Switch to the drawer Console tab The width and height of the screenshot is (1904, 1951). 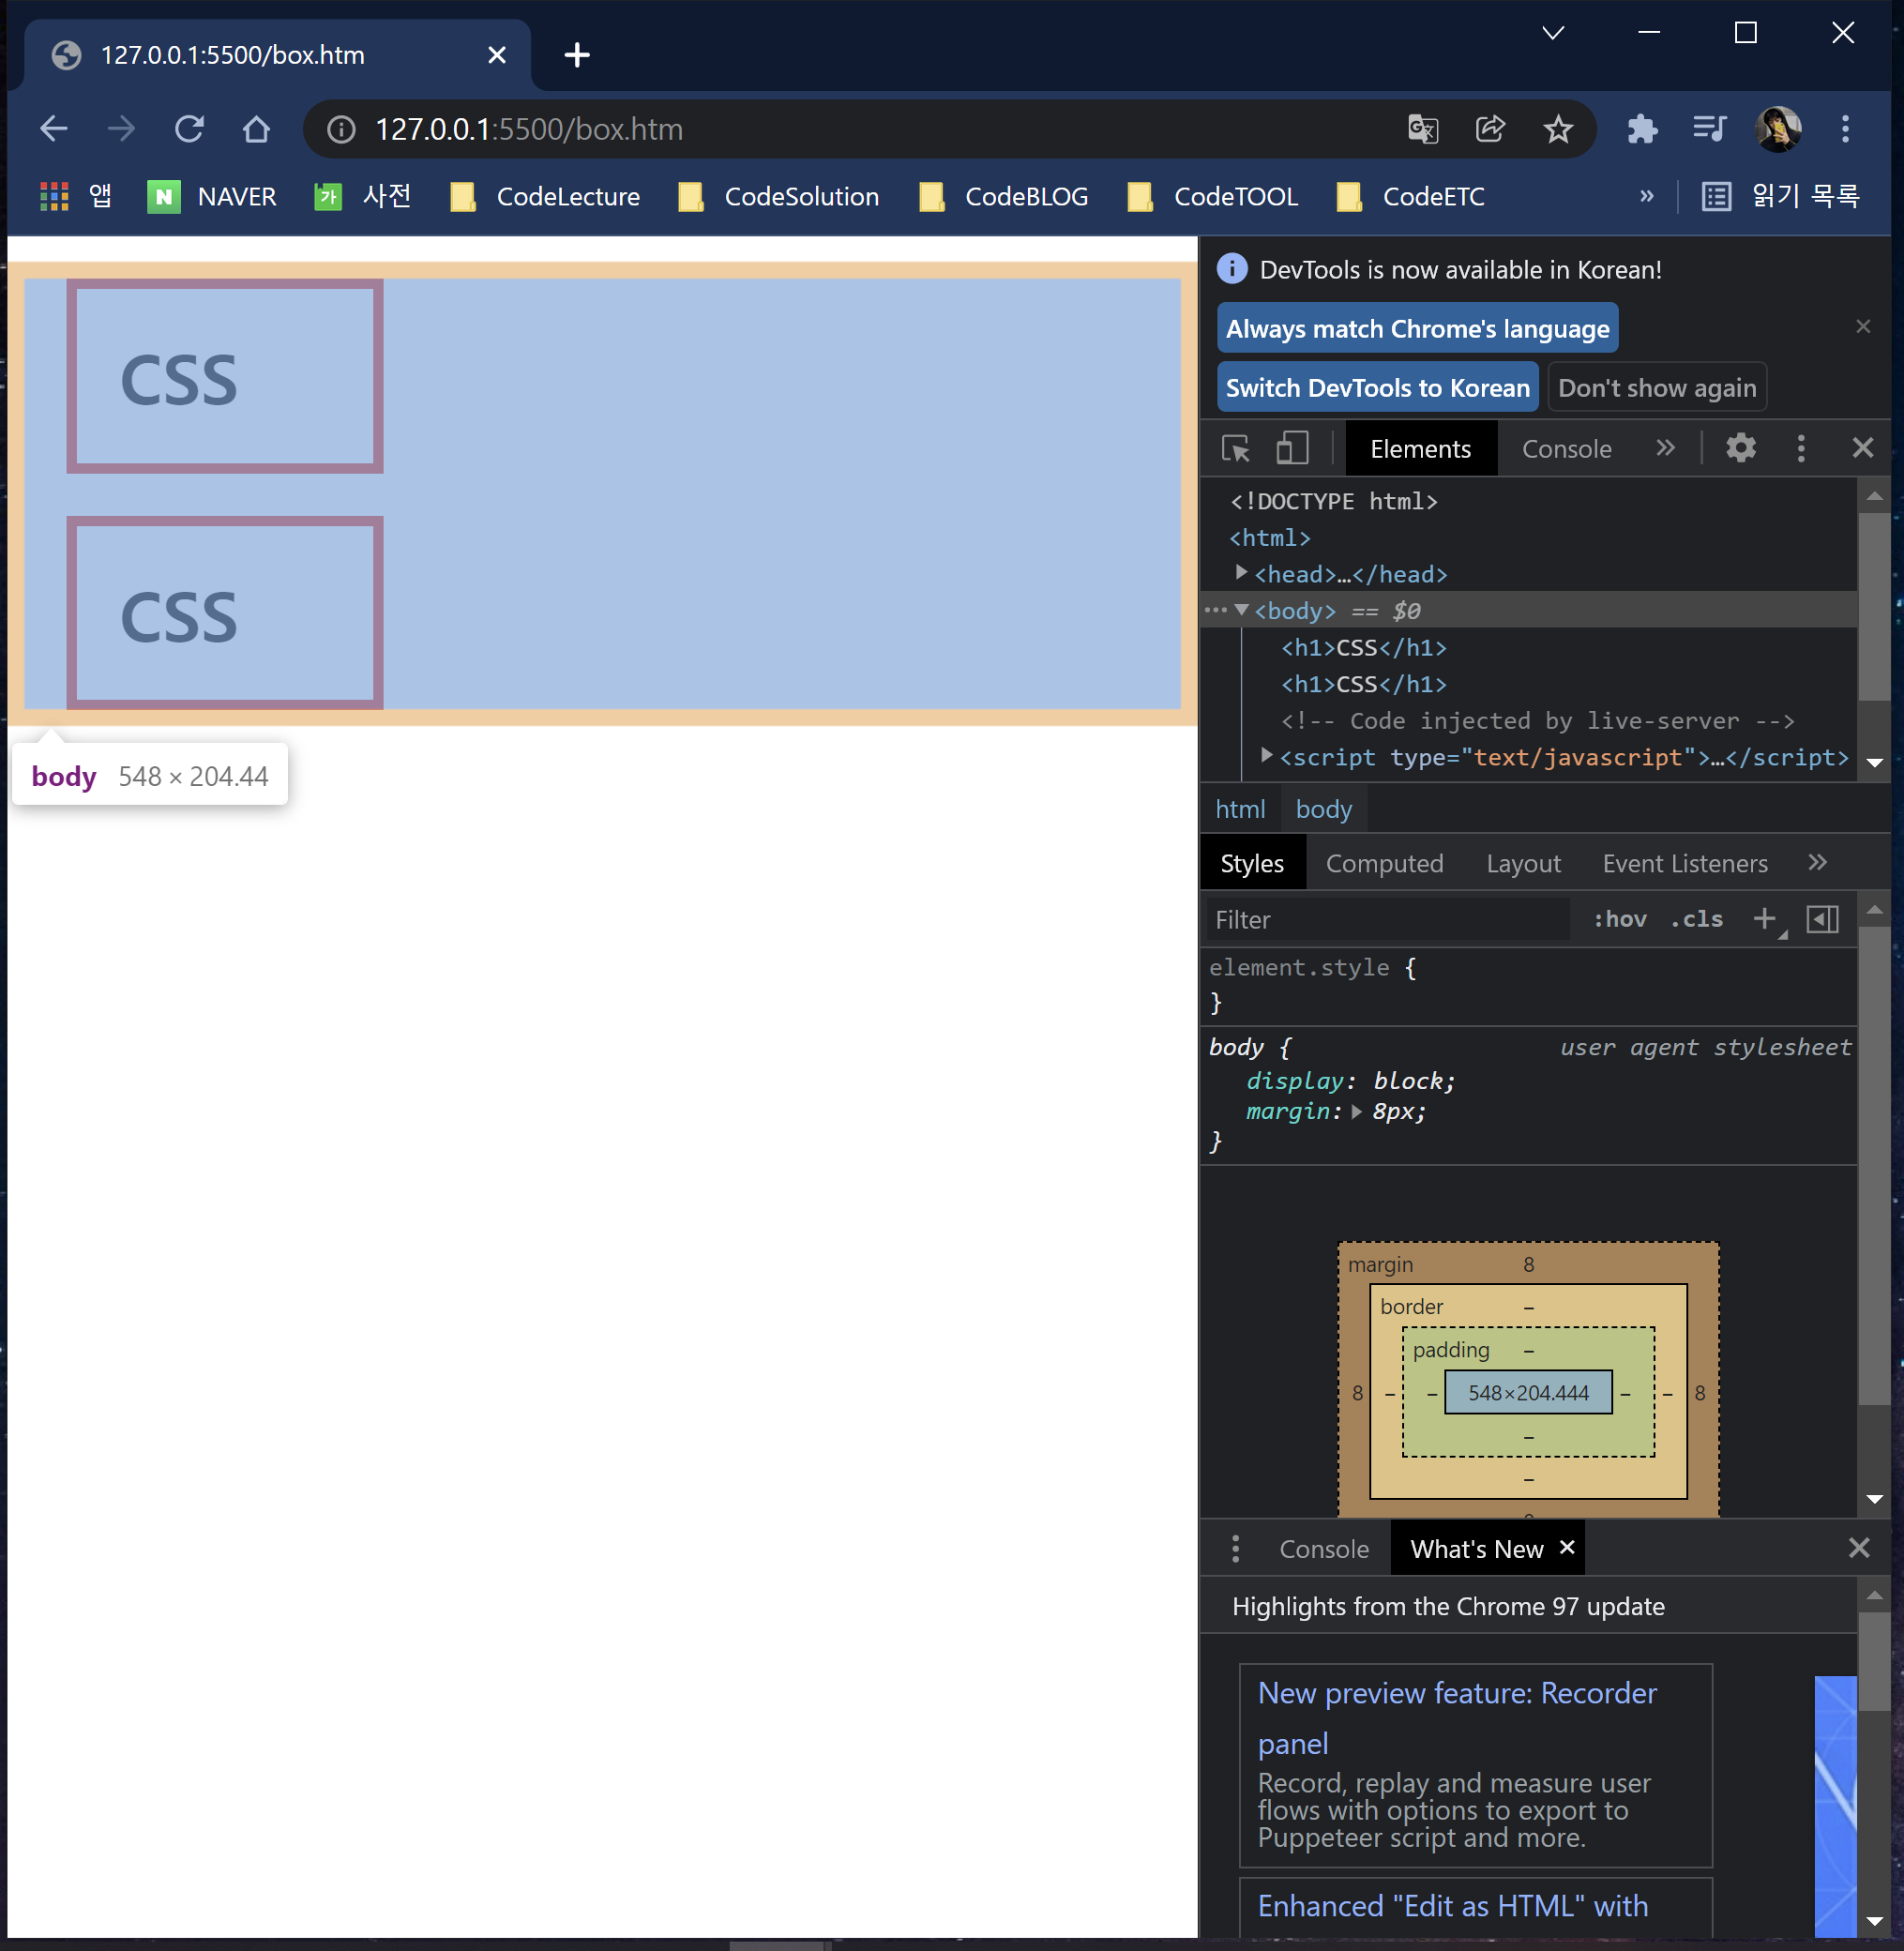click(x=1324, y=1549)
